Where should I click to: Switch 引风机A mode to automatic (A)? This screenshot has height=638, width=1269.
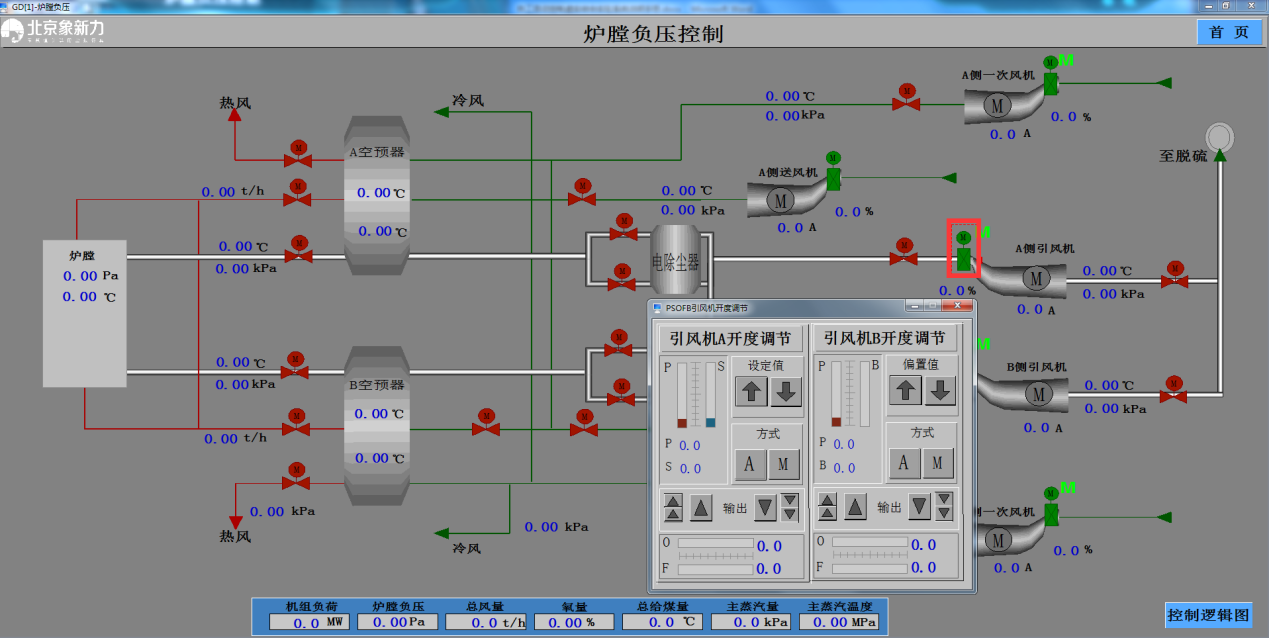click(750, 463)
